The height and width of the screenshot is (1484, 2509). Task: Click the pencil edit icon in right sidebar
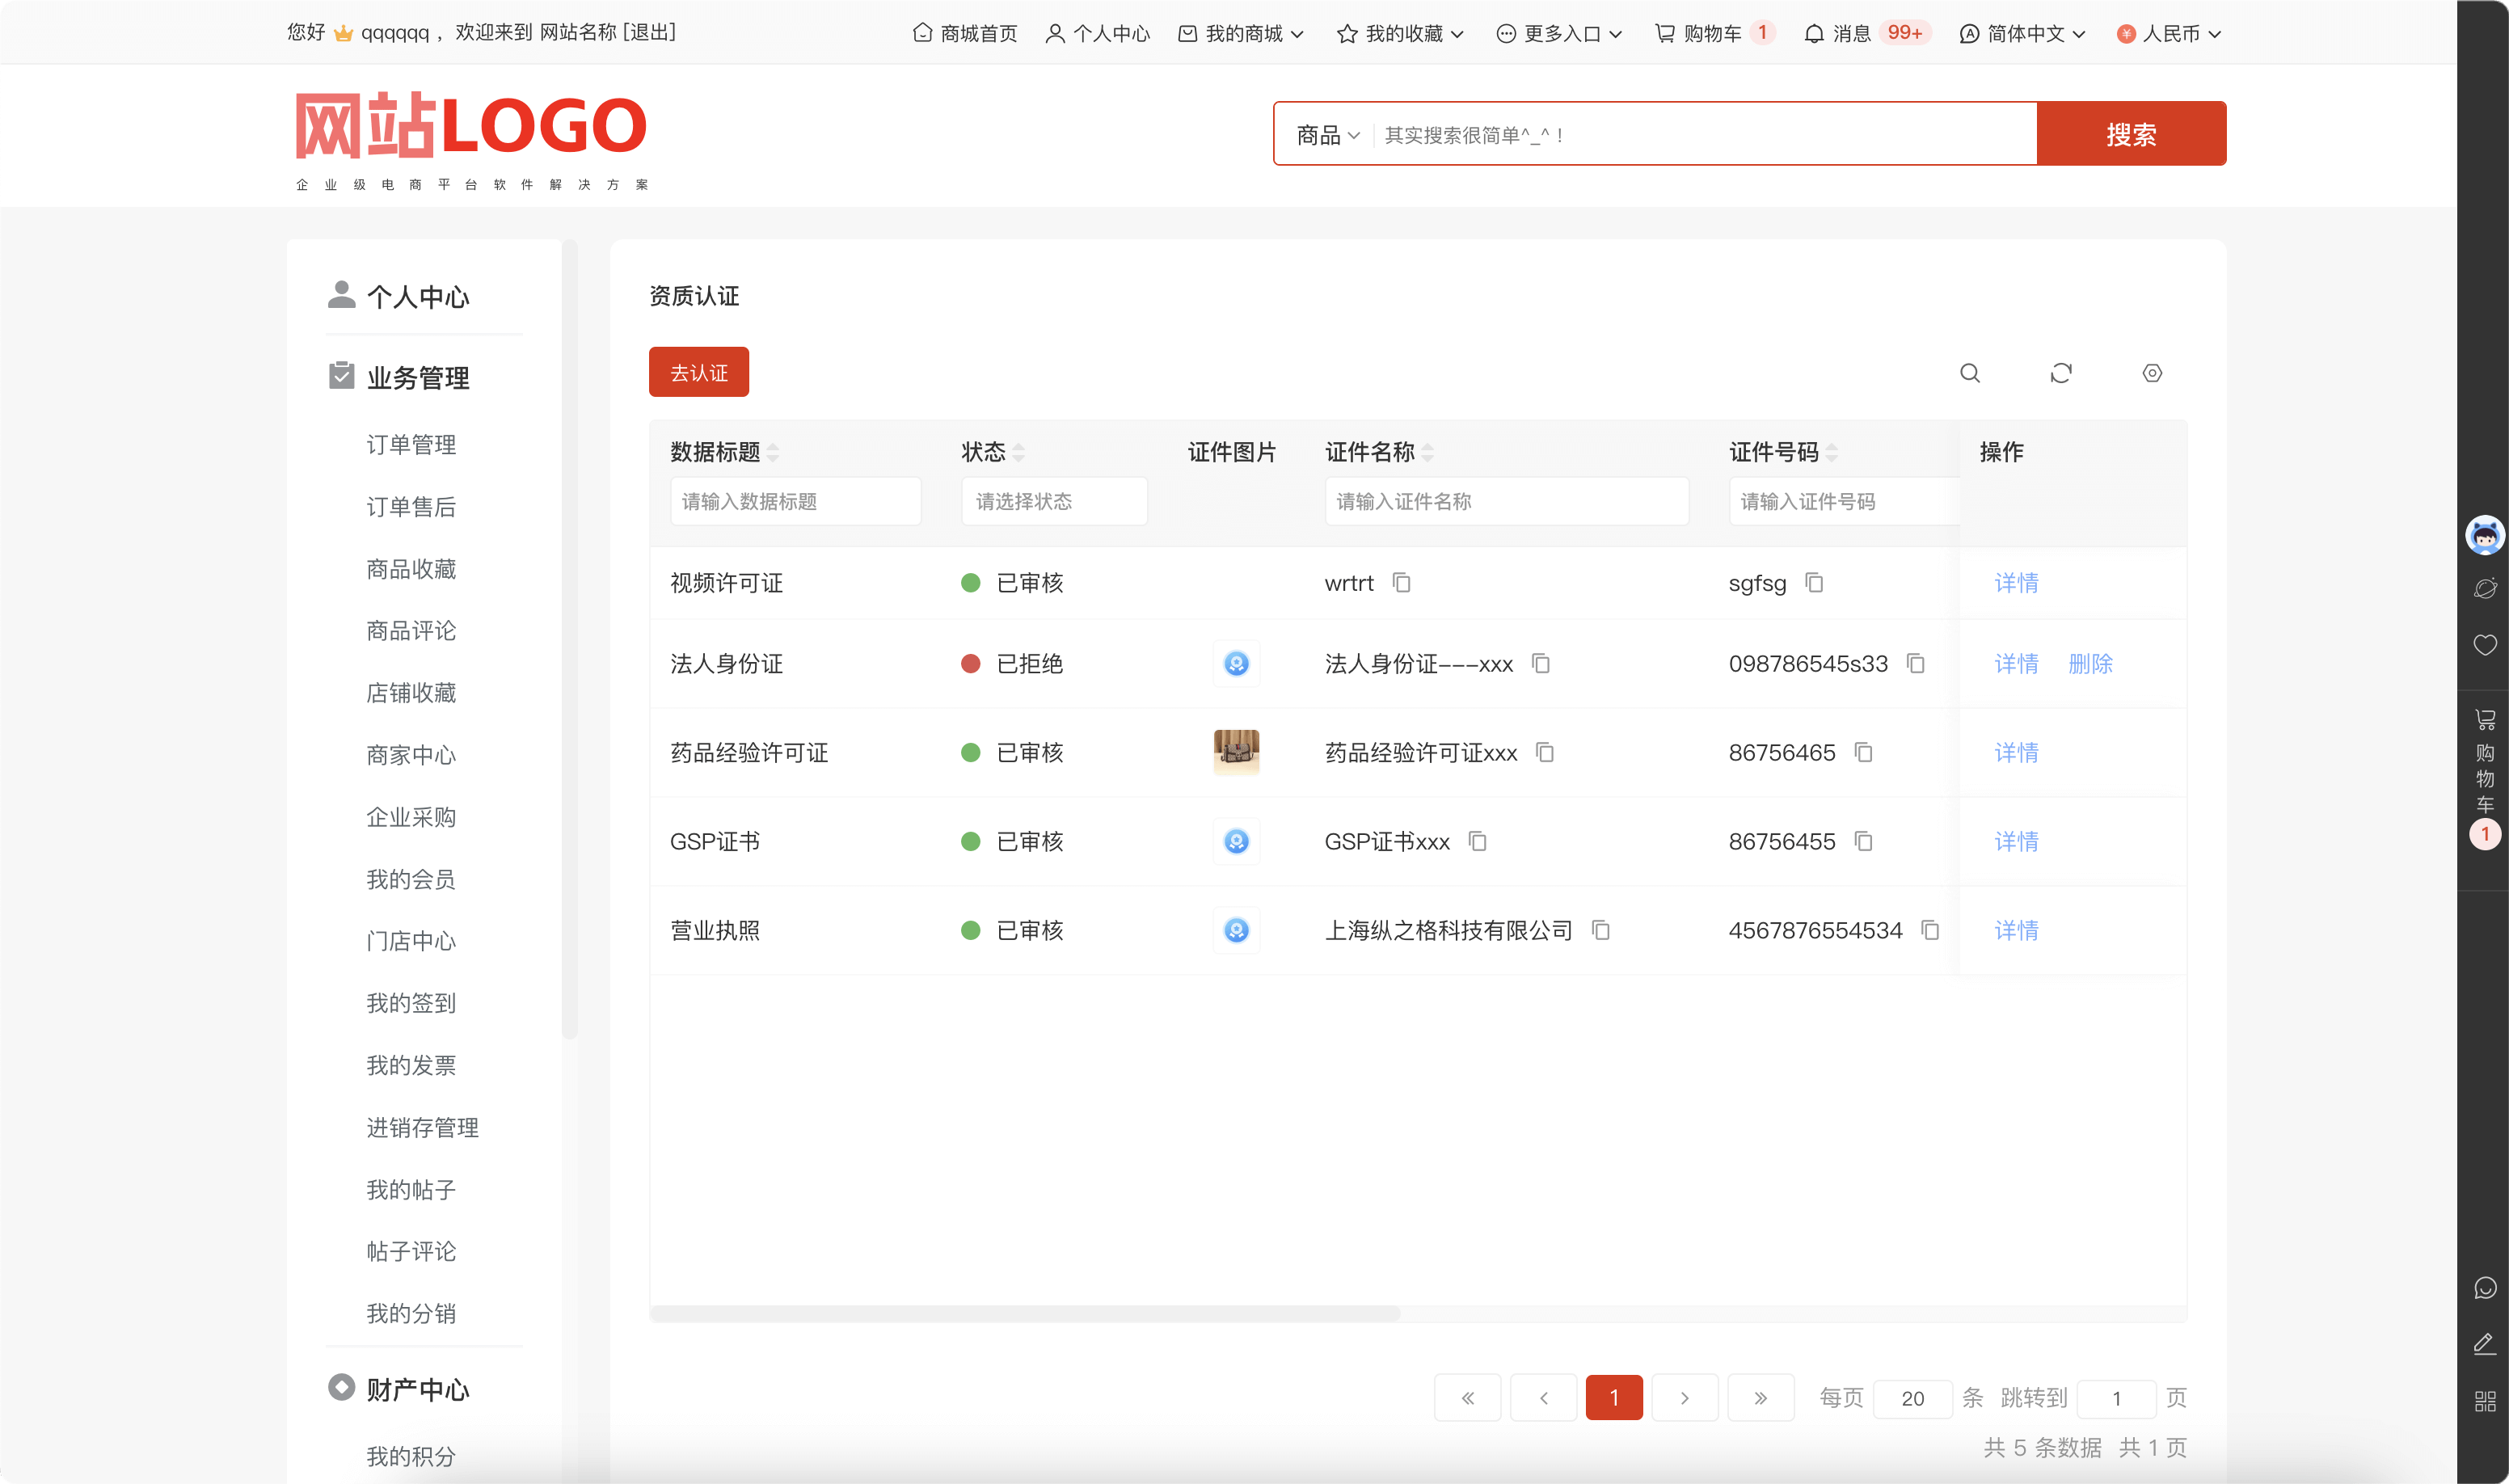pos(2485,1344)
